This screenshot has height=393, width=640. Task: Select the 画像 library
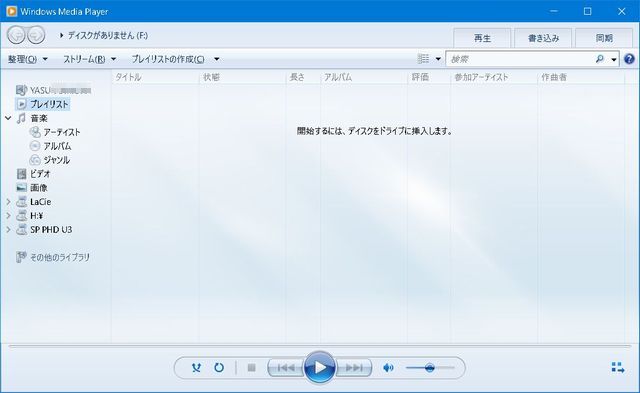39,188
